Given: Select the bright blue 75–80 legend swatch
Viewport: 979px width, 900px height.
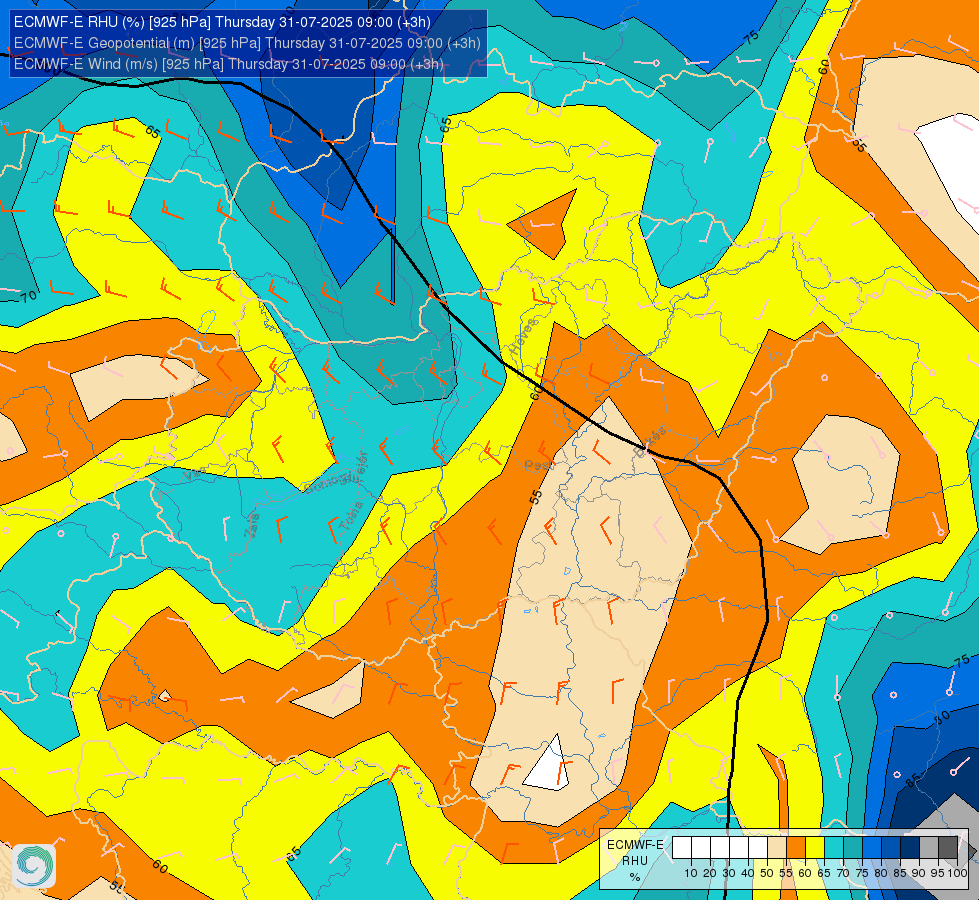Looking at the screenshot, I should point(872,848).
